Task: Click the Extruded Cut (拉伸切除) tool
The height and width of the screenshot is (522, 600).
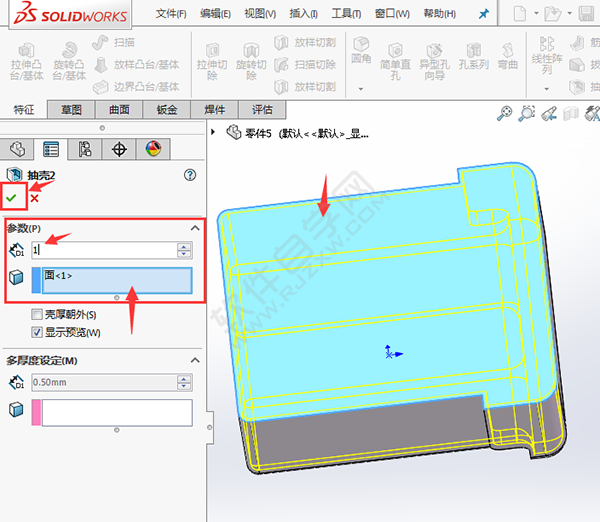Action: [212, 61]
